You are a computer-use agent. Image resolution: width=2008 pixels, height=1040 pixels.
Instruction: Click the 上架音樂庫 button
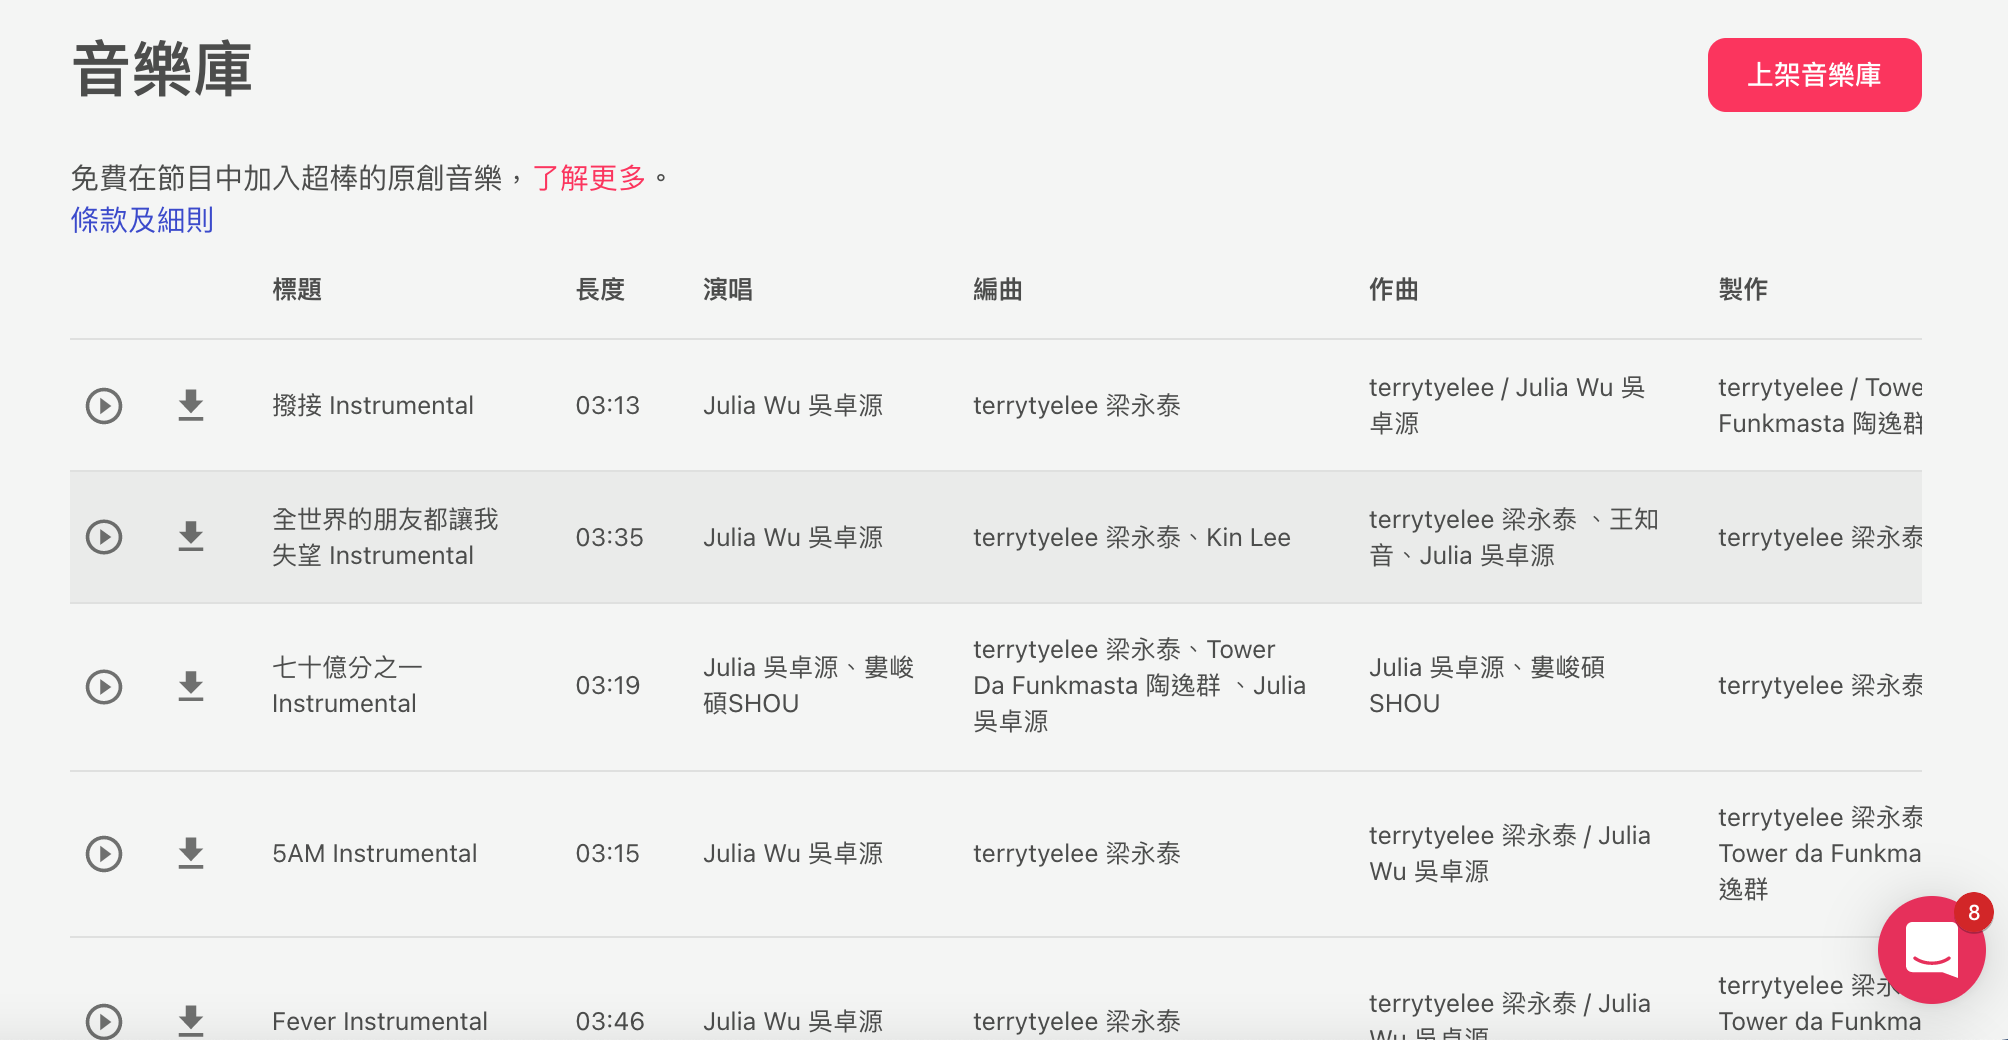click(1814, 75)
